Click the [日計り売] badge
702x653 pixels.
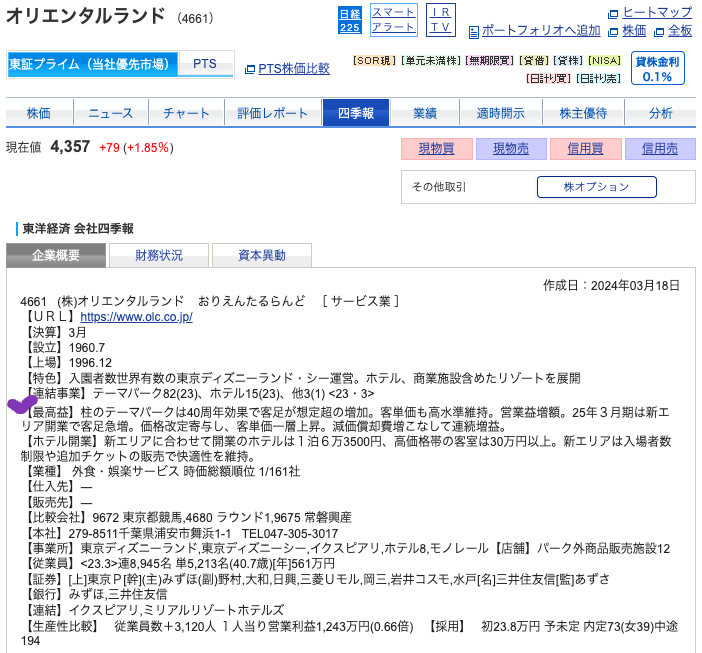coord(599,78)
